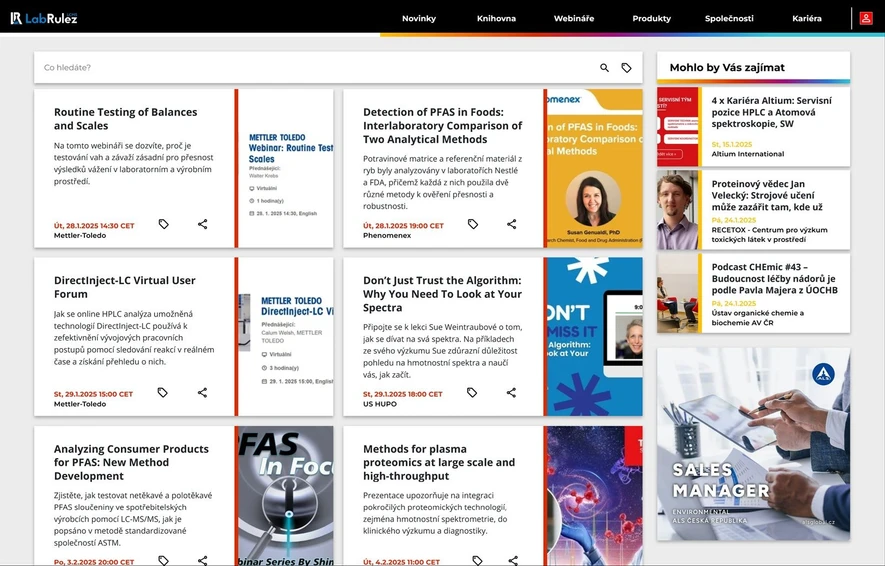
Task: Open the user account icon
Action: pos(866,18)
